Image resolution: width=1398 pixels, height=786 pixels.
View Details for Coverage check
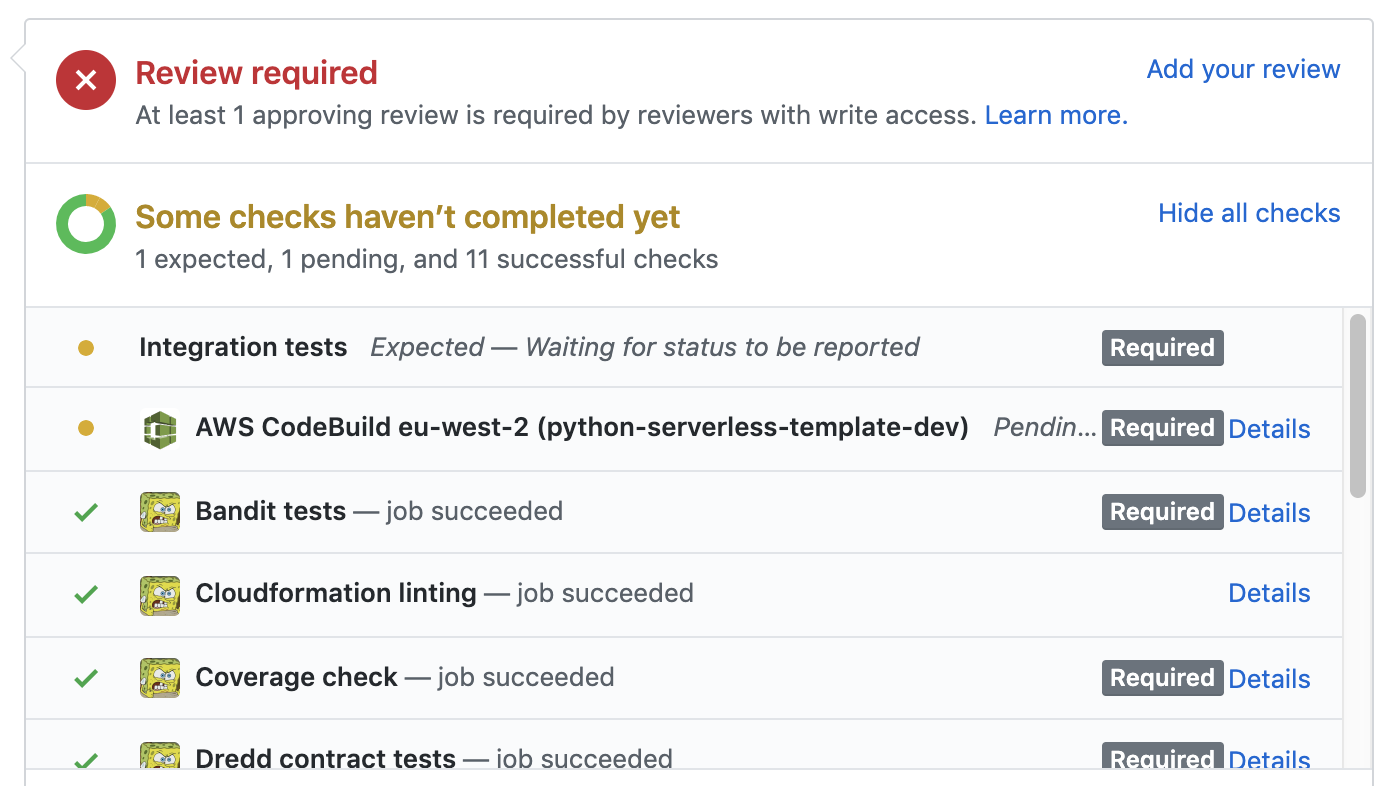[x=1269, y=679]
